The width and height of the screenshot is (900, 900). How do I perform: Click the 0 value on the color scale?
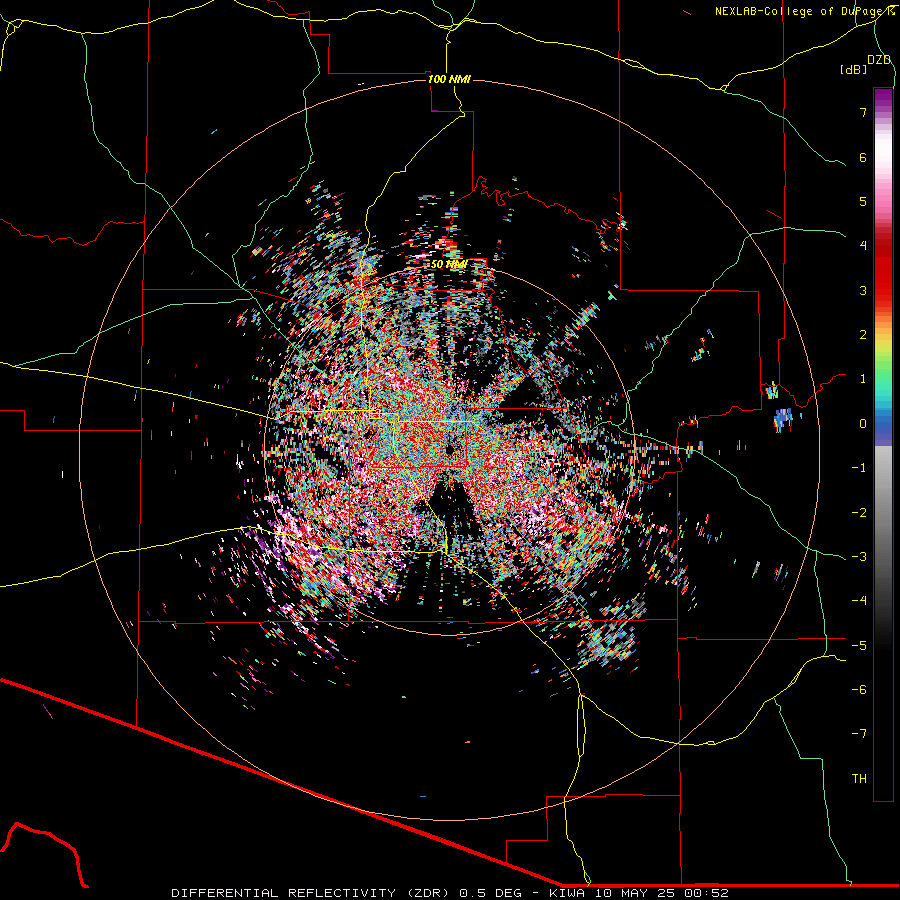click(x=863, y=424)
